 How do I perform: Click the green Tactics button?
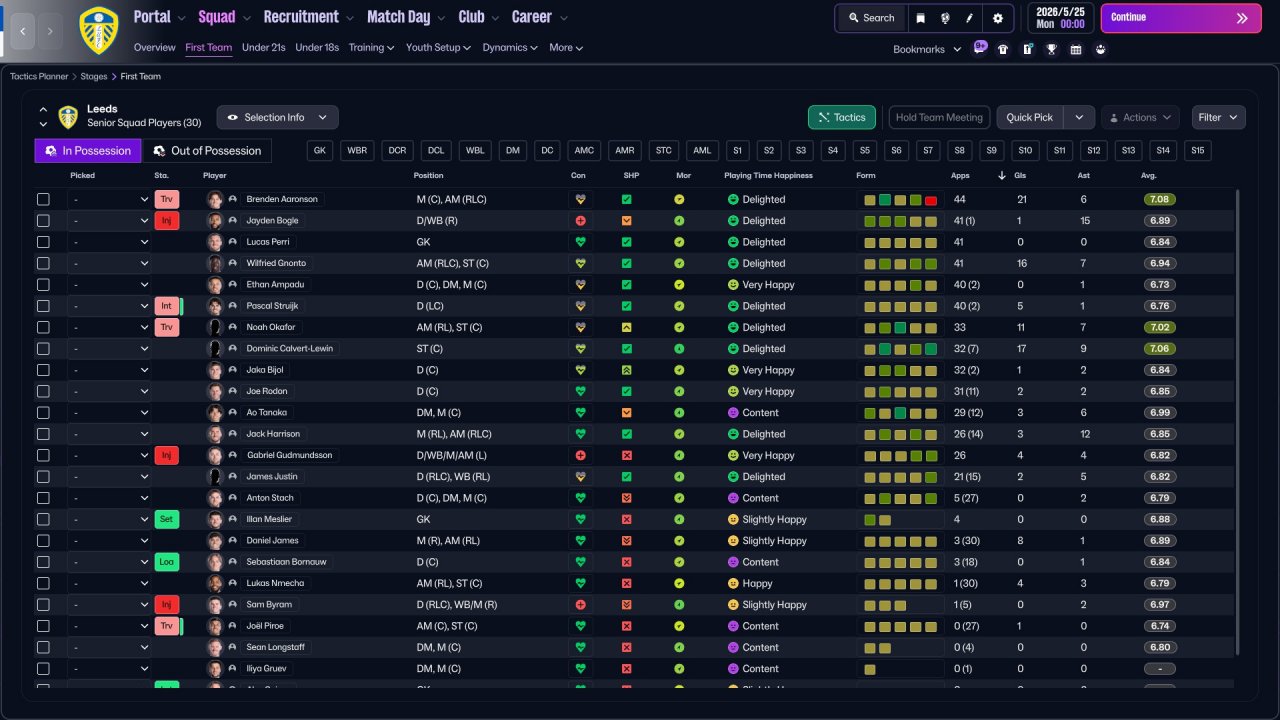841,117
